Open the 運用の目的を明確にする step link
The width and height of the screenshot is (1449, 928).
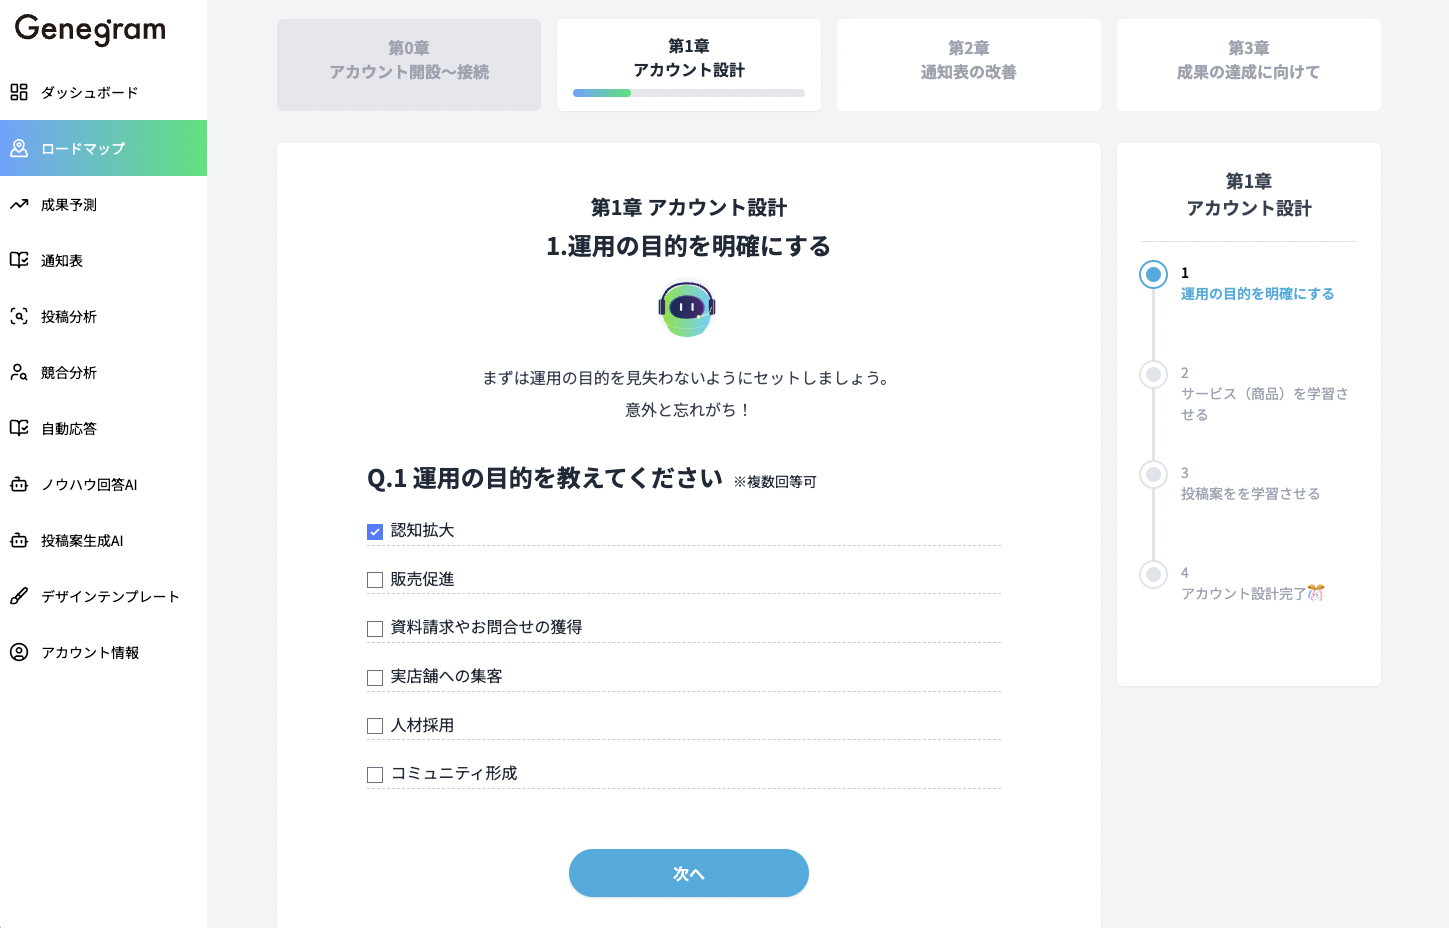pos(1257,294)
